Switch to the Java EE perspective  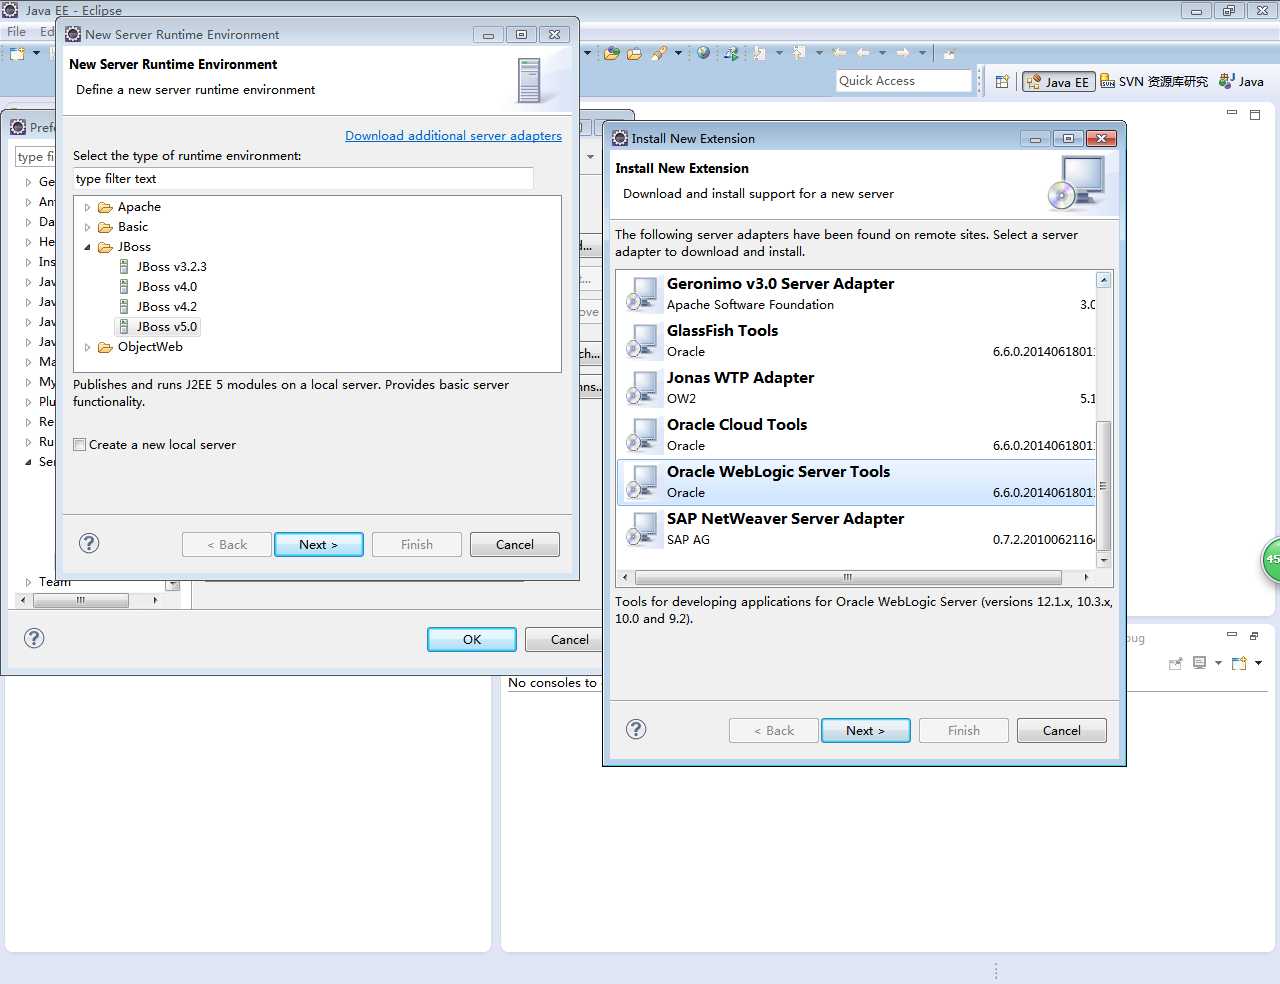click(1058, 82)
